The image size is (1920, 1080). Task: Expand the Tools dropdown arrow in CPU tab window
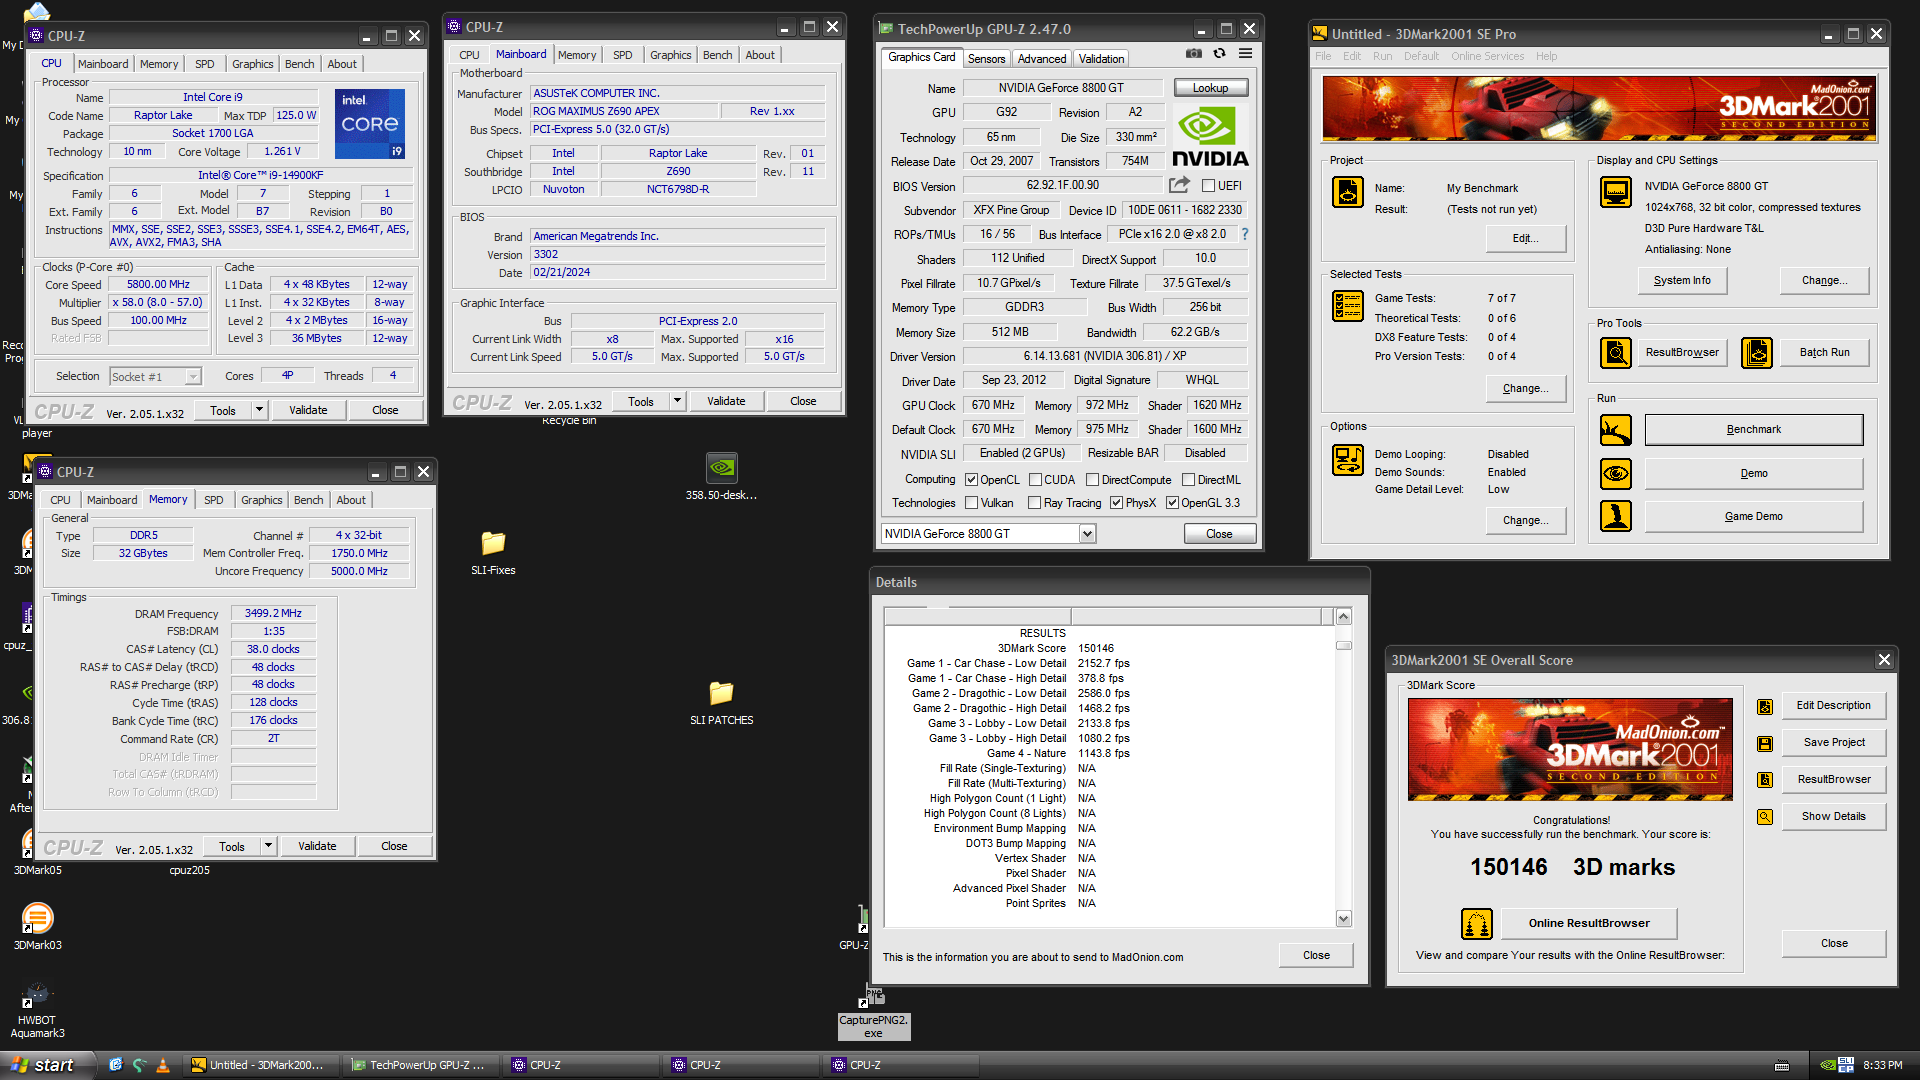click(x=259, y=410)
